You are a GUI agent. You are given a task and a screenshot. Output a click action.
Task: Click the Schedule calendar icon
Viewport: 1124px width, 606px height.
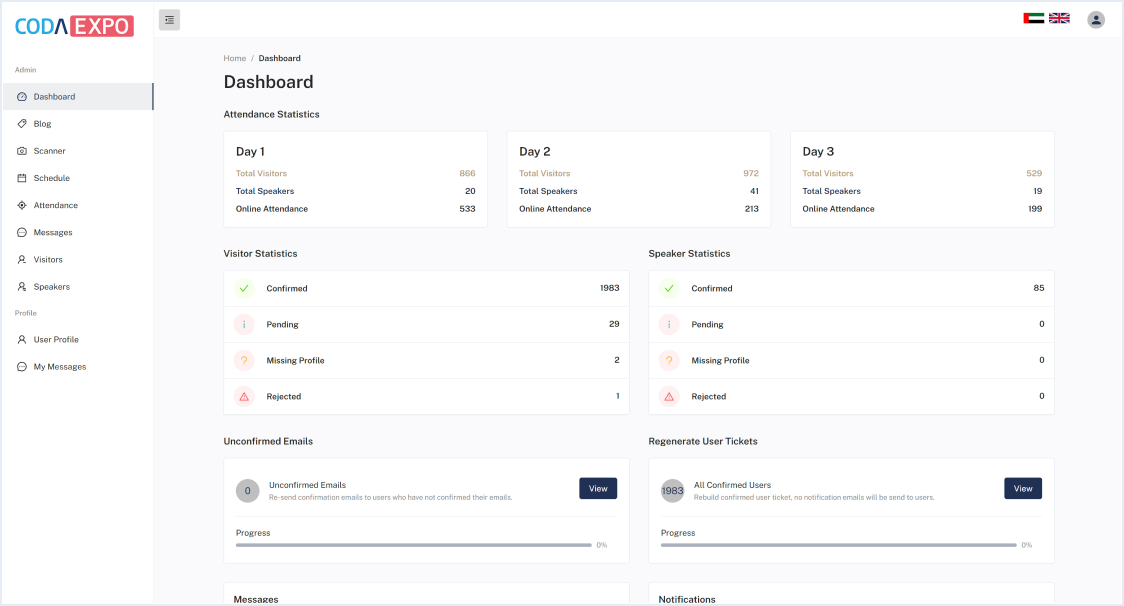pos(22,178)
